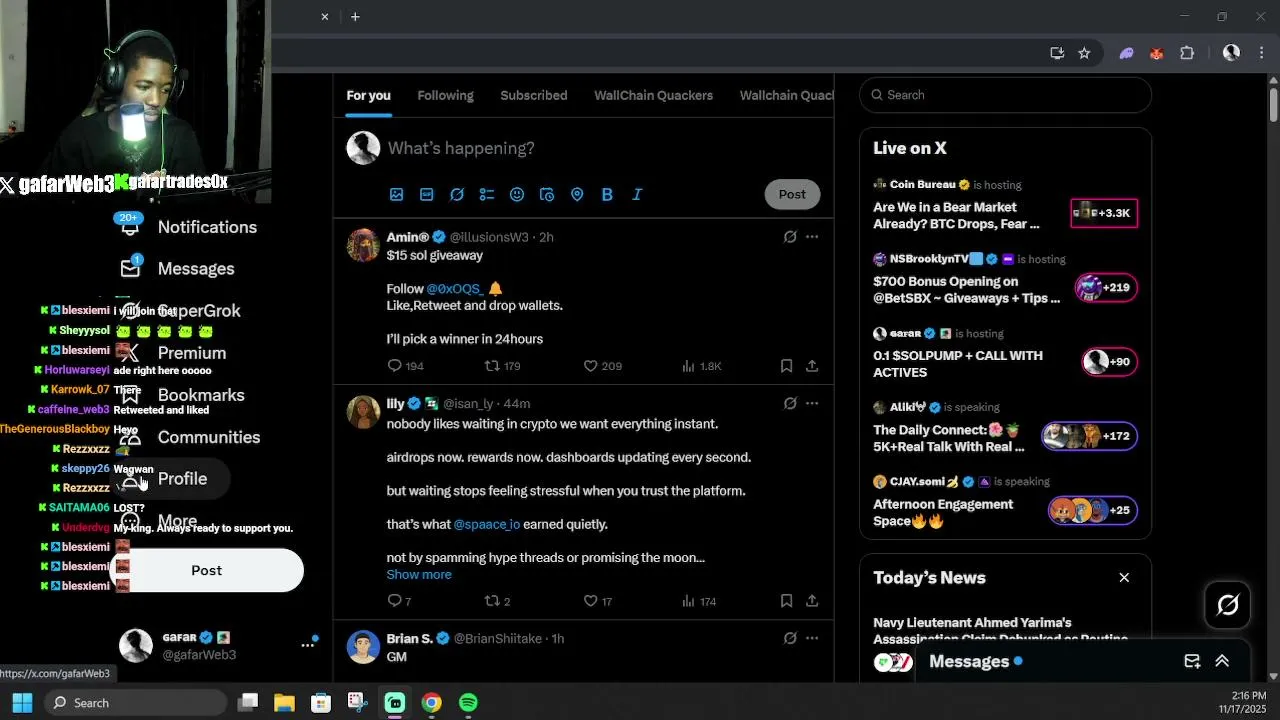Open File Explorer from taskbar
1280x720 pixels.
[284, 703]
